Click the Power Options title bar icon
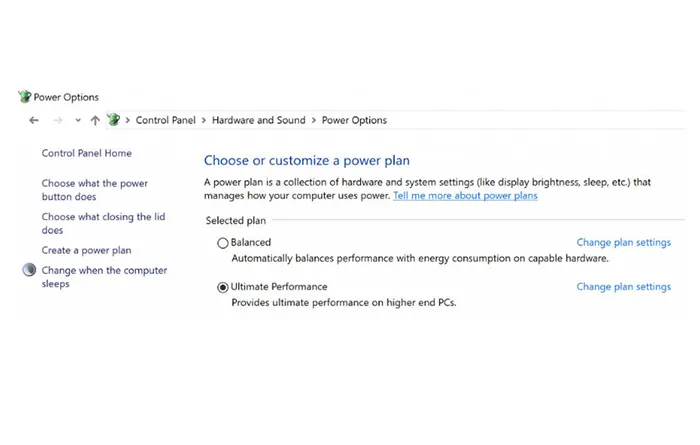The width and height of the screenshot is (700, 445). (x=25, y=97)
